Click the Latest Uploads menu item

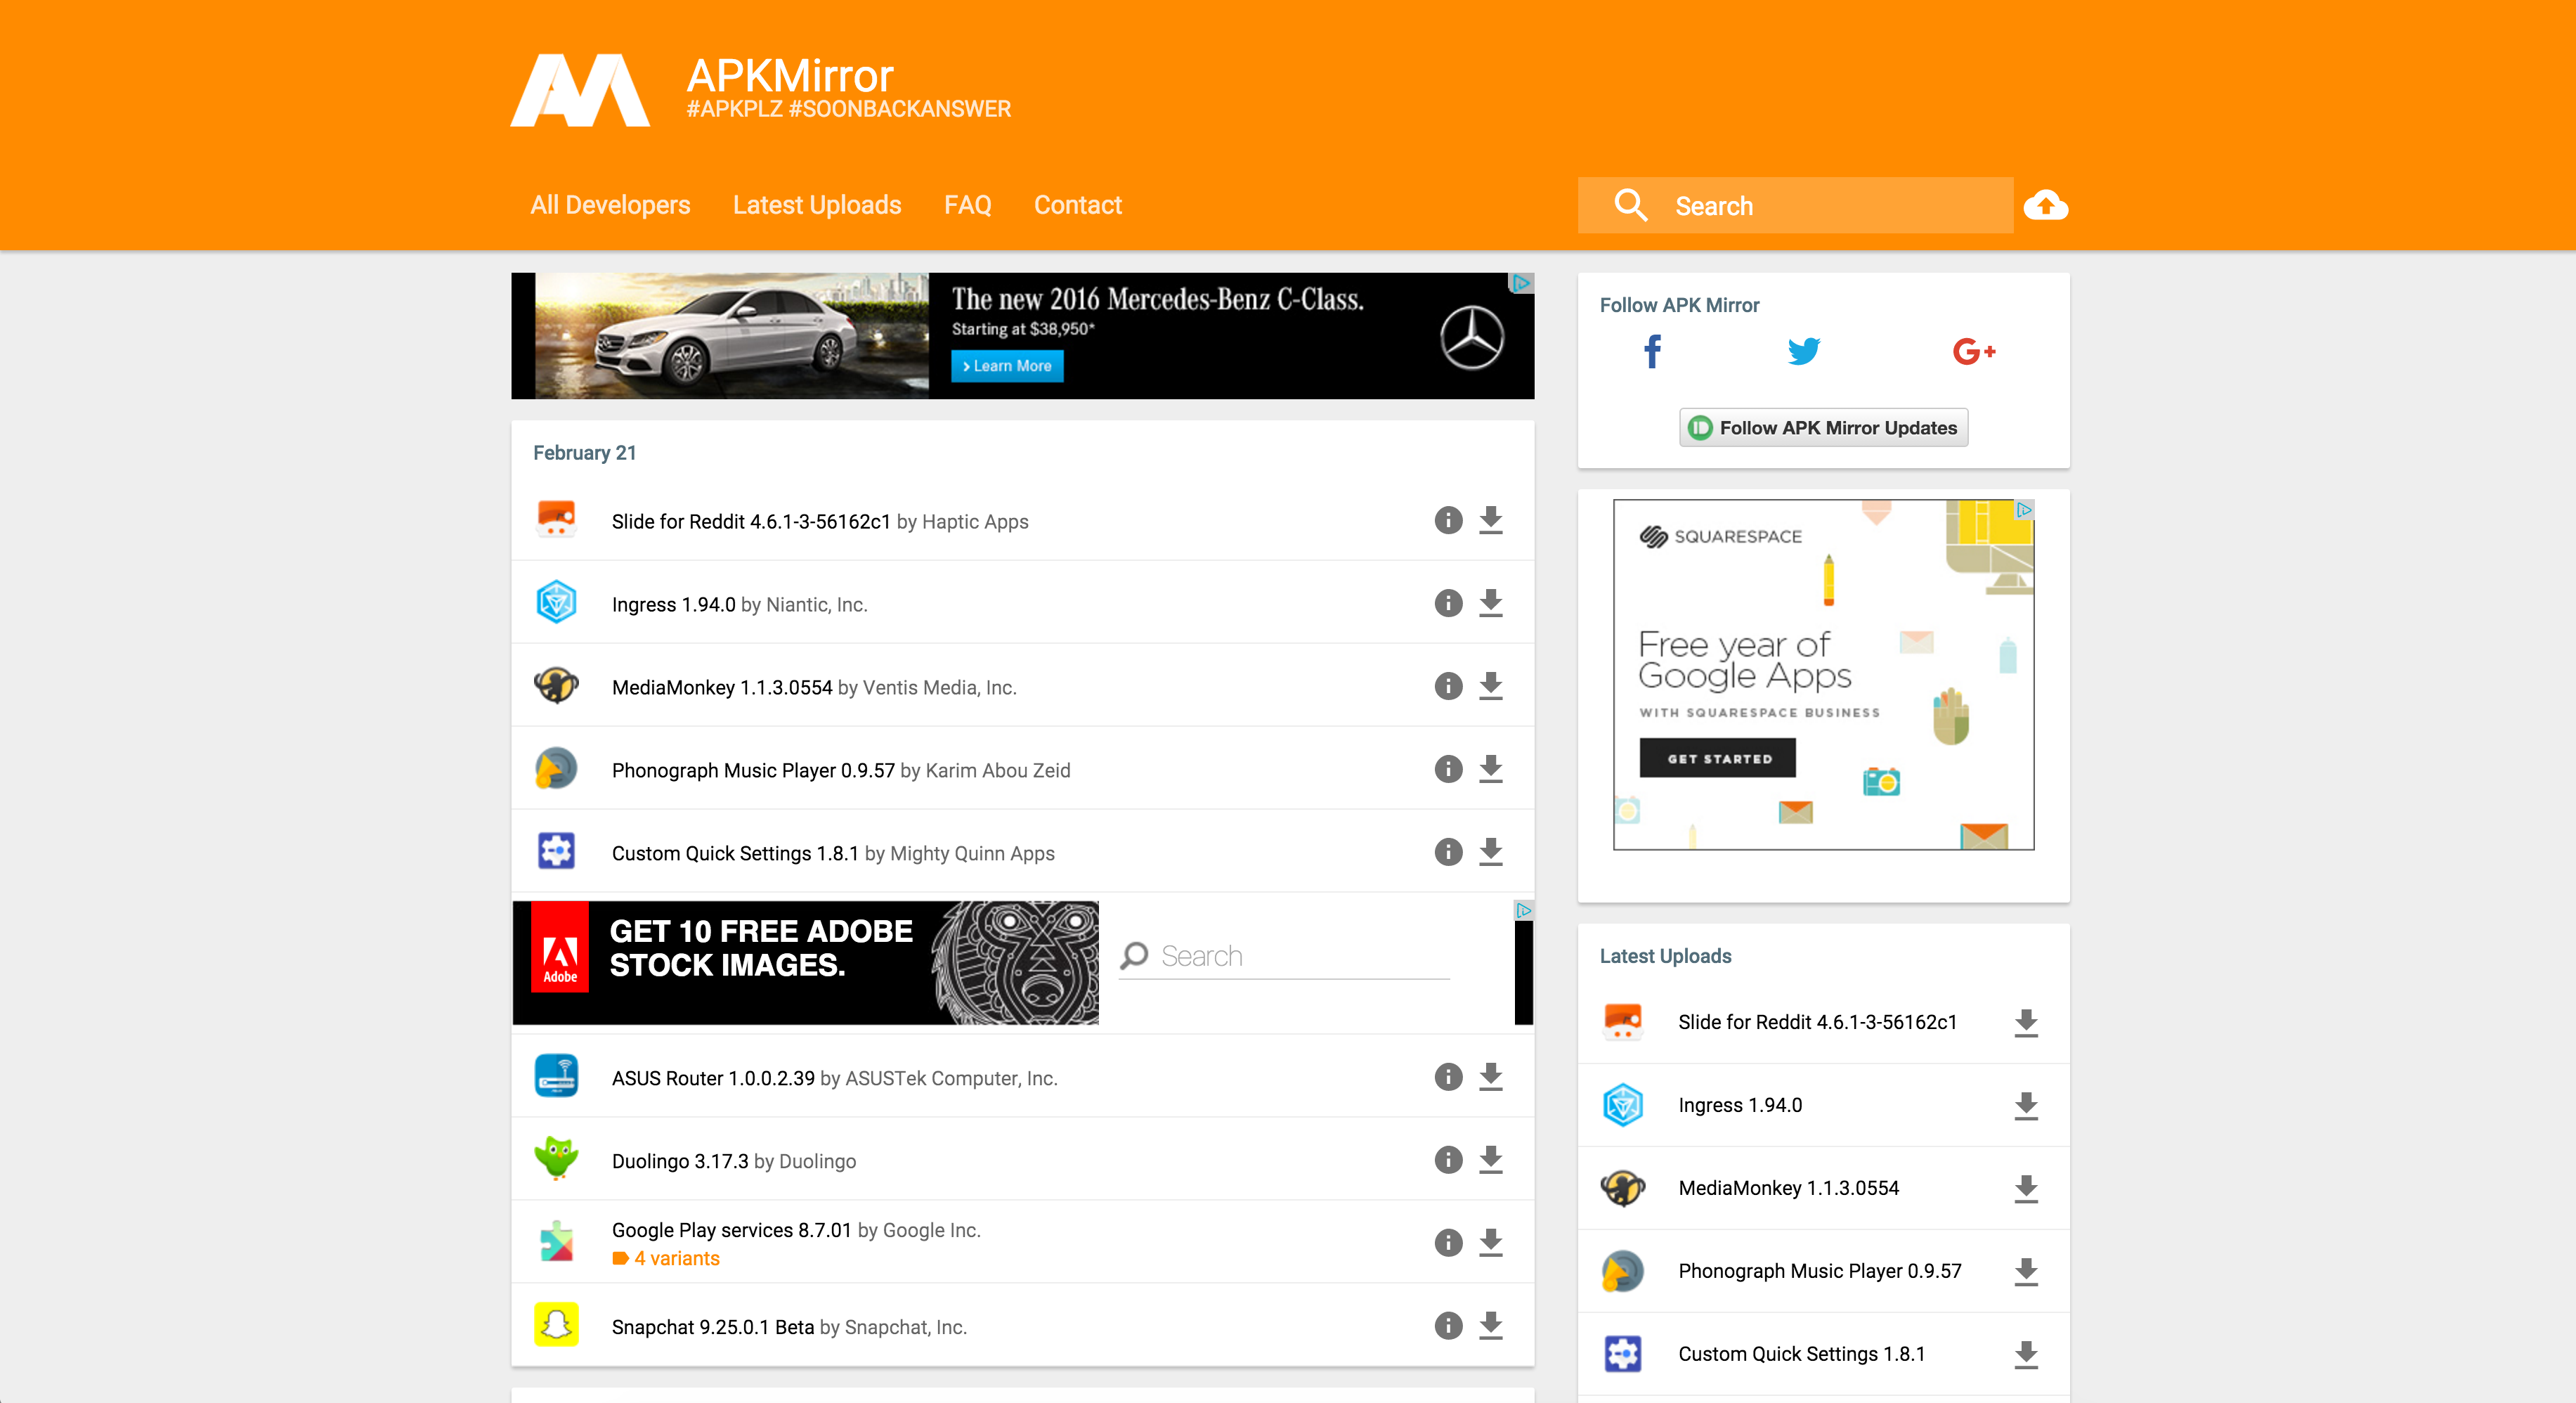click(x=817, y=205)
